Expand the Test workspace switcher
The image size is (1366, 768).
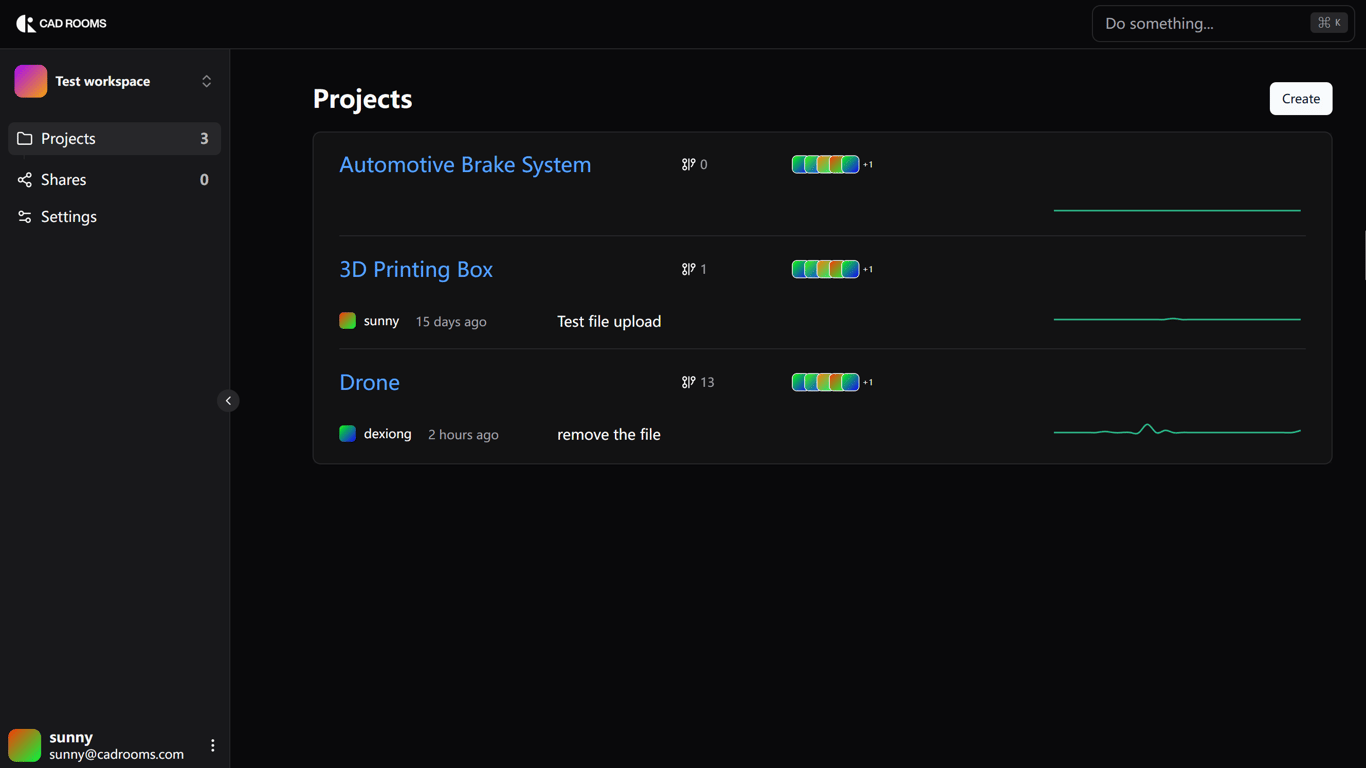click(x=207, y=81)
